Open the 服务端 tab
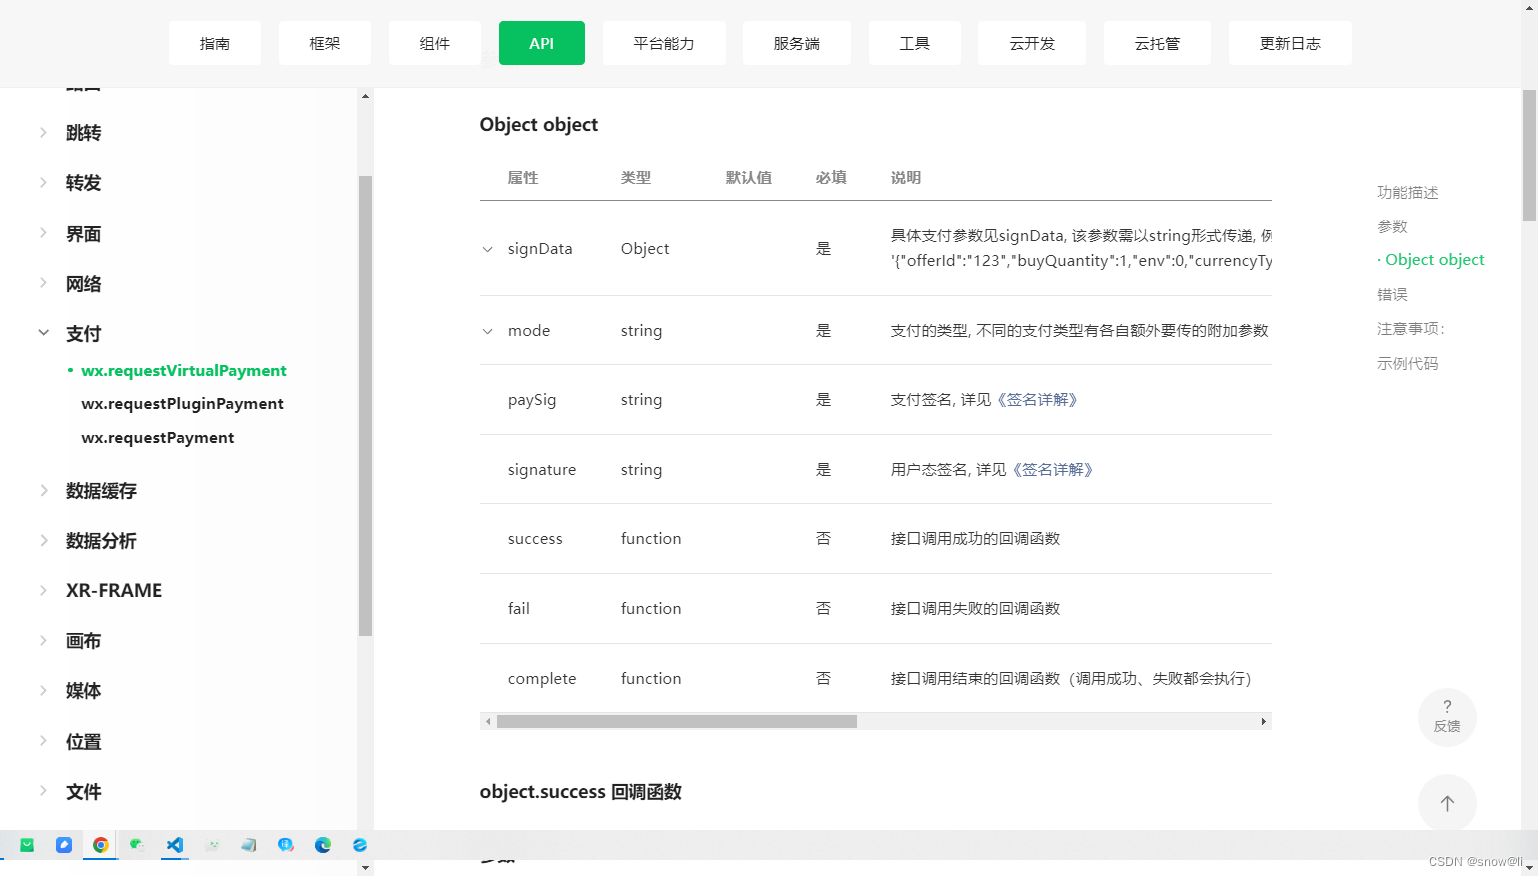 [797, 43]
